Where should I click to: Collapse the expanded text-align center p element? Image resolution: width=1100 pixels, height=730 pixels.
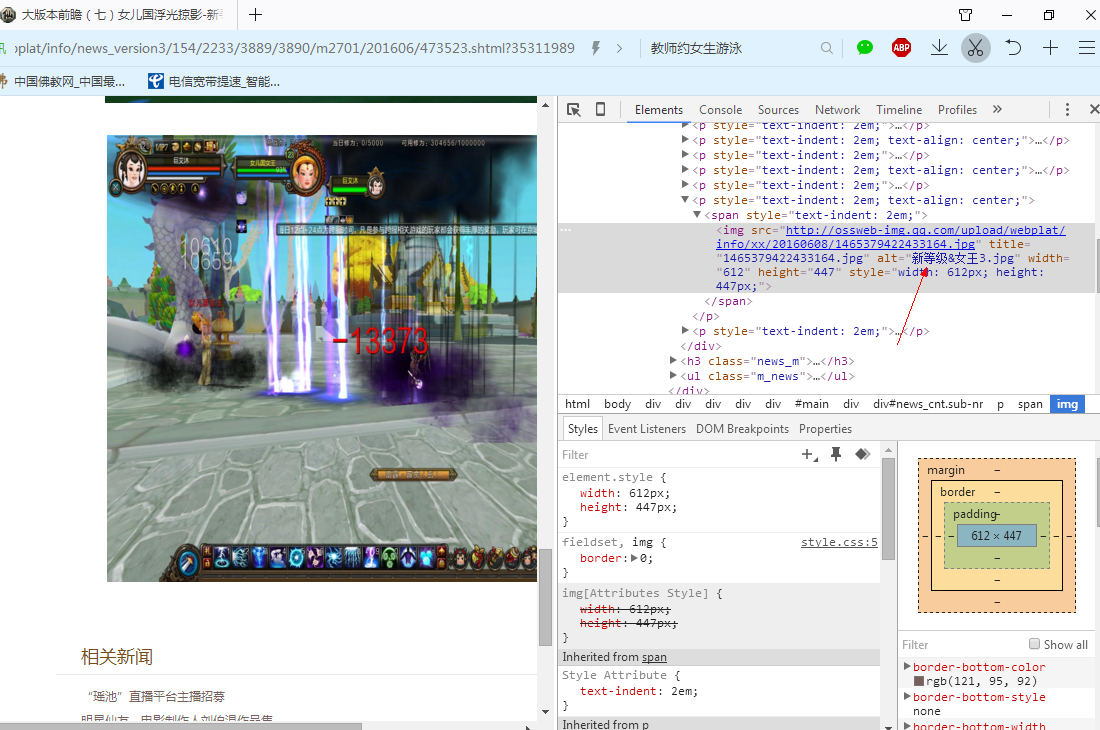pos(685,200)
